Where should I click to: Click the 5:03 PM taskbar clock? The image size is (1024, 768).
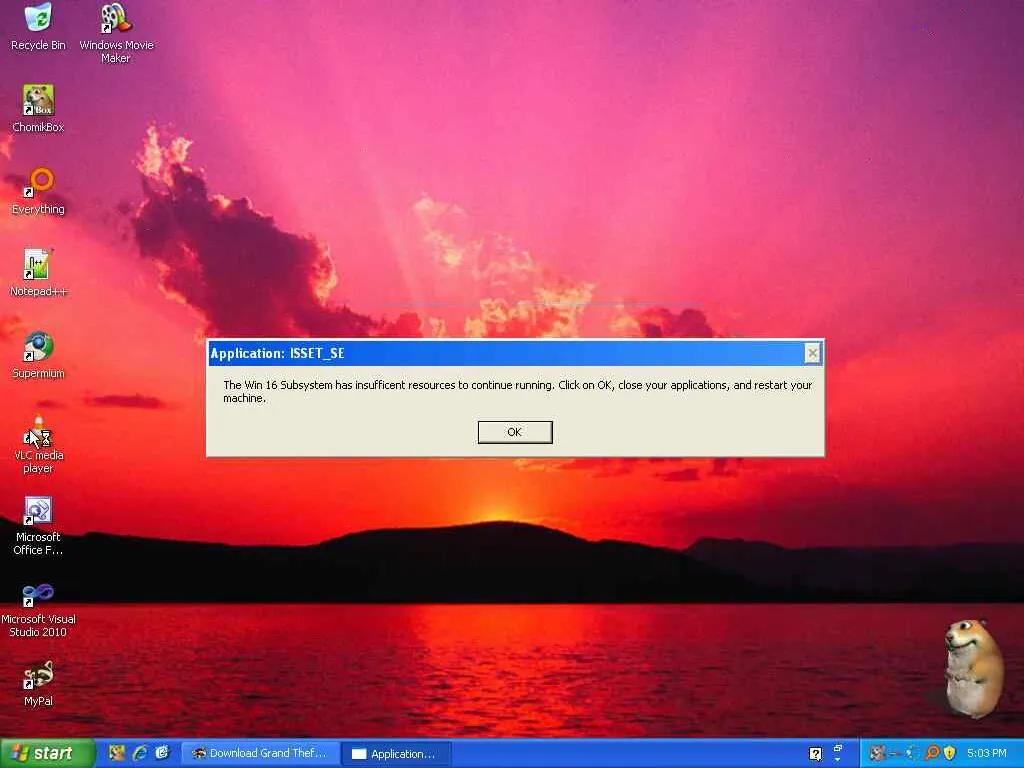pyautogui.click(x=987, y=753)
